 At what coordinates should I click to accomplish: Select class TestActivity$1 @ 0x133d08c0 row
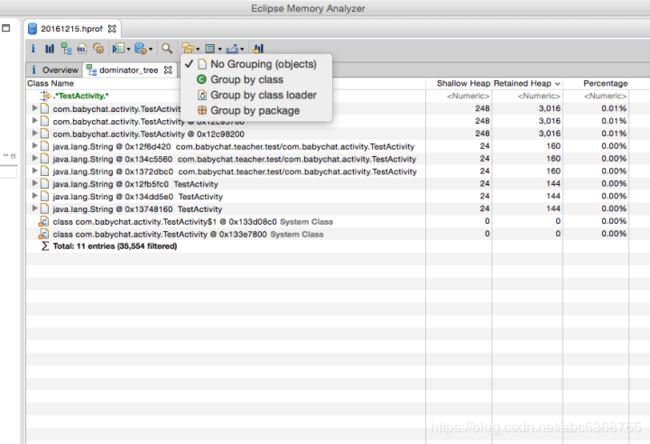327,222
